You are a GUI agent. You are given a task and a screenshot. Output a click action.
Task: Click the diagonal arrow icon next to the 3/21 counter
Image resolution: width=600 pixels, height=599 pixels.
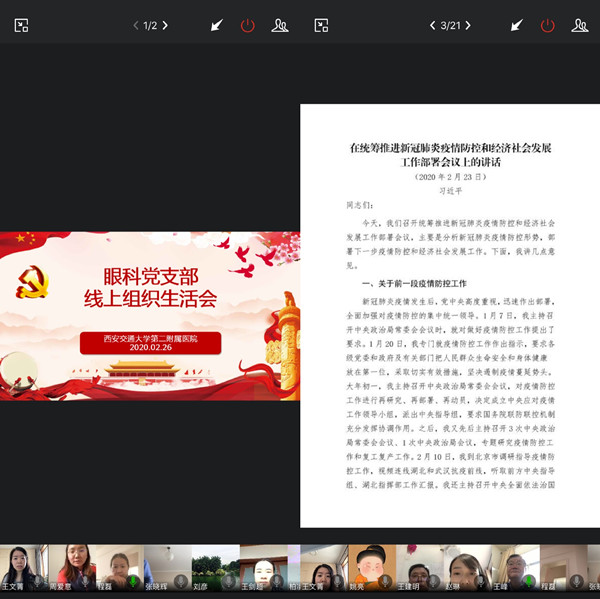[517, 25]
